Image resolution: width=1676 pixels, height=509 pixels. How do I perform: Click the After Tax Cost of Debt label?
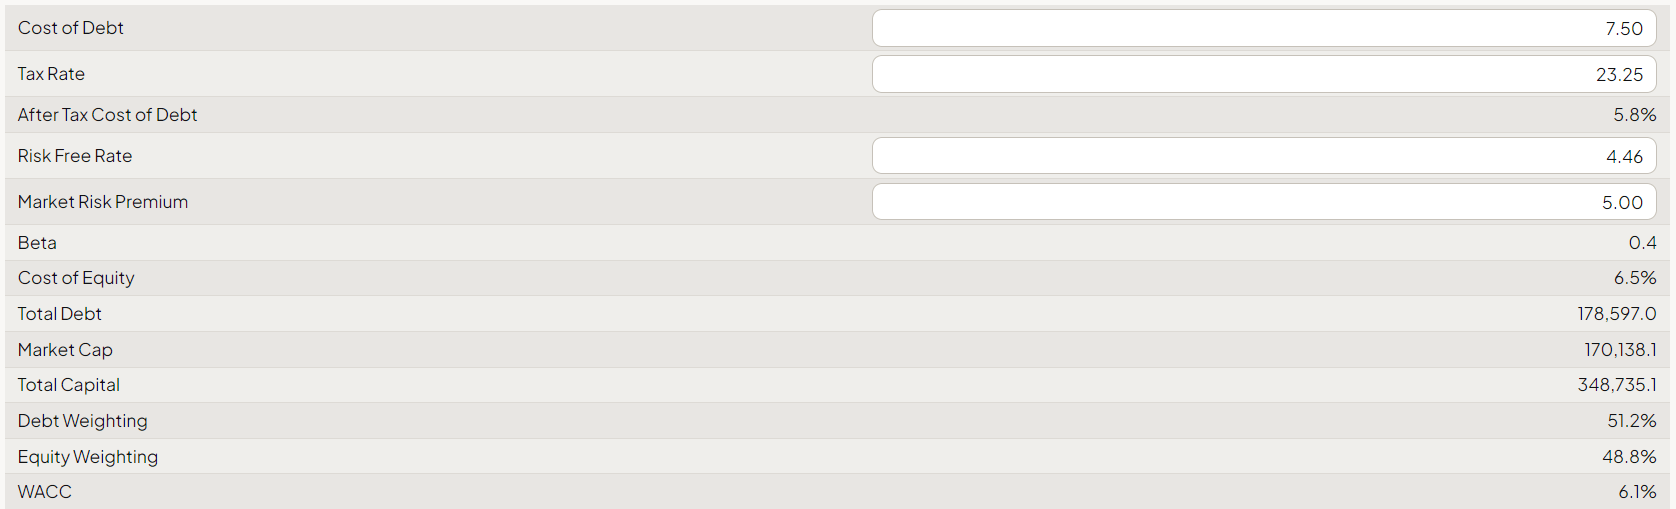pyautogui.click(x=107, y=115)
